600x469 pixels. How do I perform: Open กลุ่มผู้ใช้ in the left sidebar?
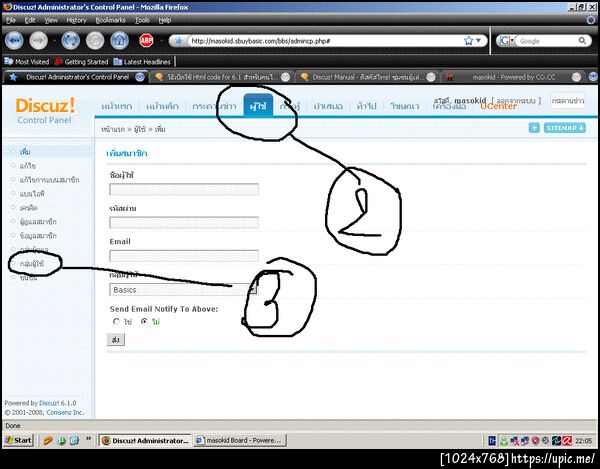(x=32, y=264)
